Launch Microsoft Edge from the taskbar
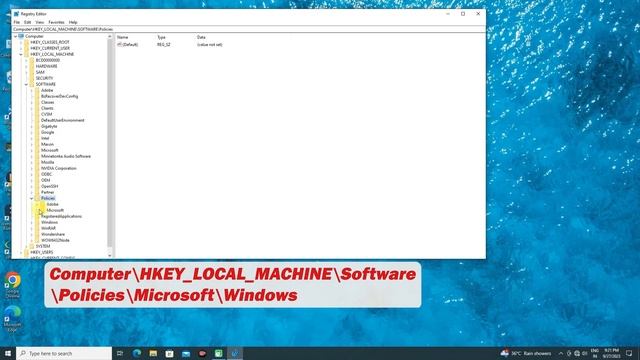 (x=137, y=353)
